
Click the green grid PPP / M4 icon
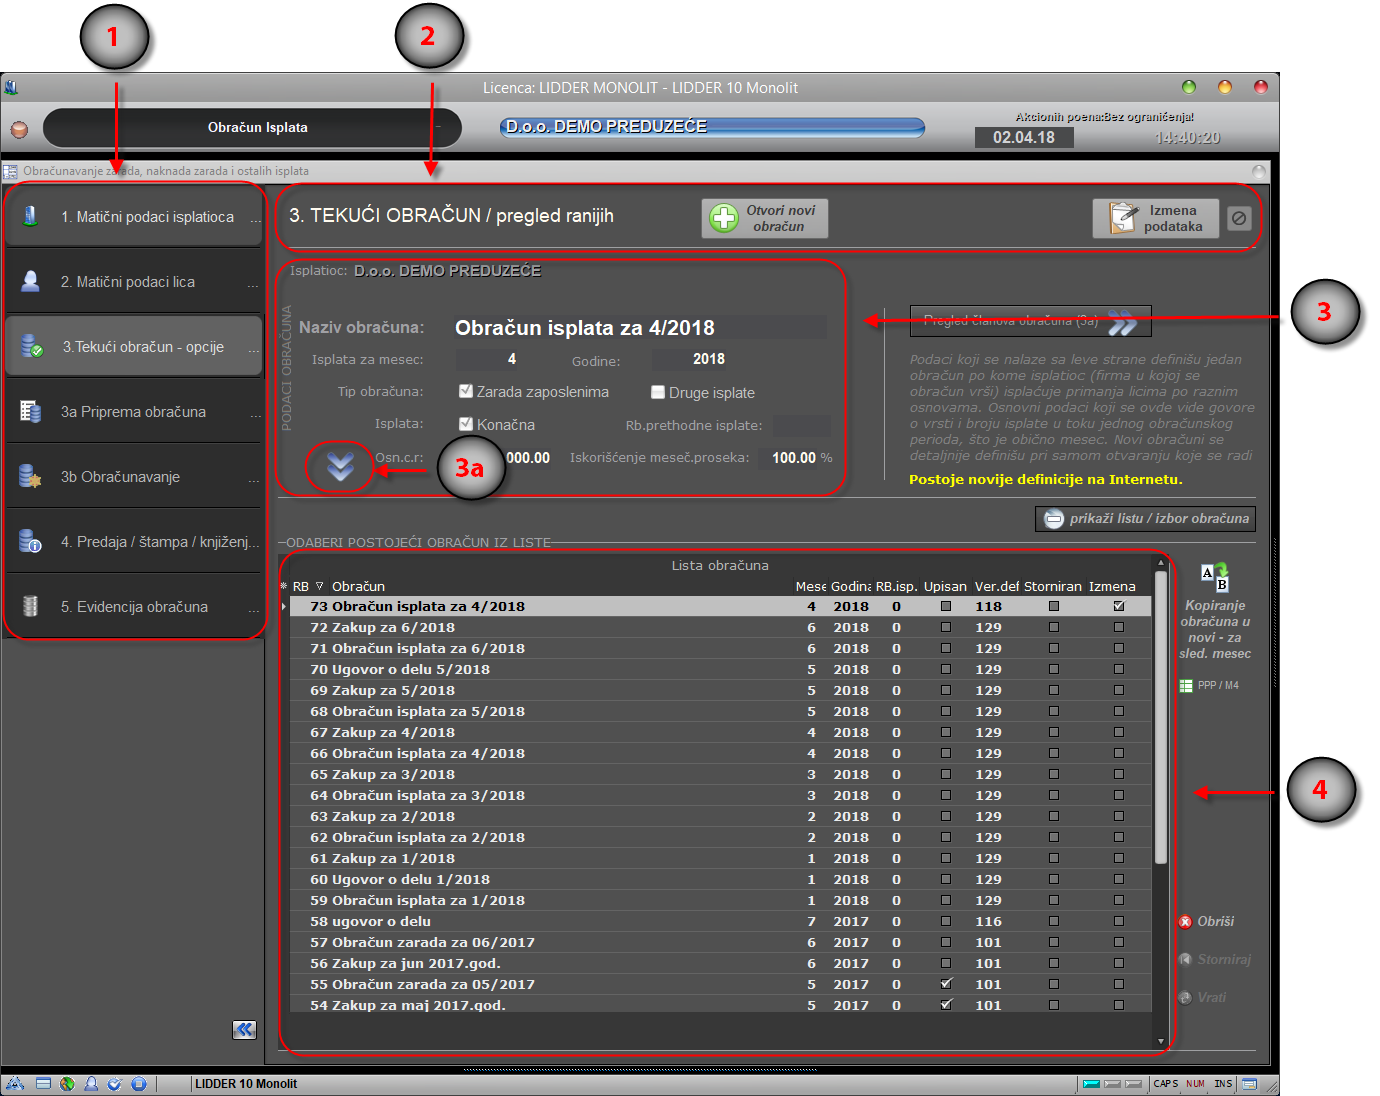point(1186,686)
